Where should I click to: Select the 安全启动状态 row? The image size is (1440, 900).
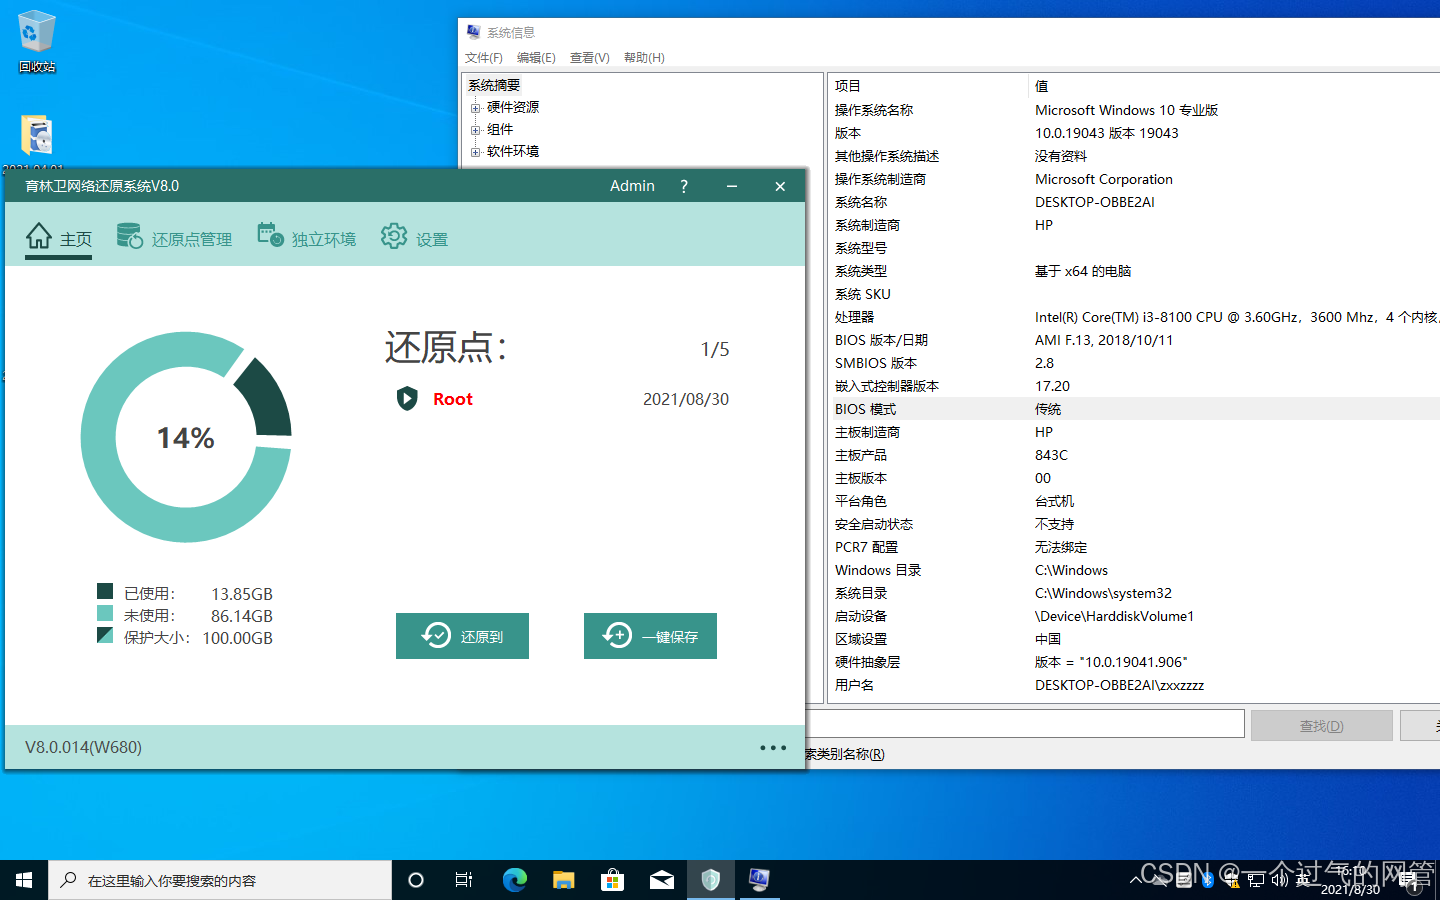coord(1135,524)
